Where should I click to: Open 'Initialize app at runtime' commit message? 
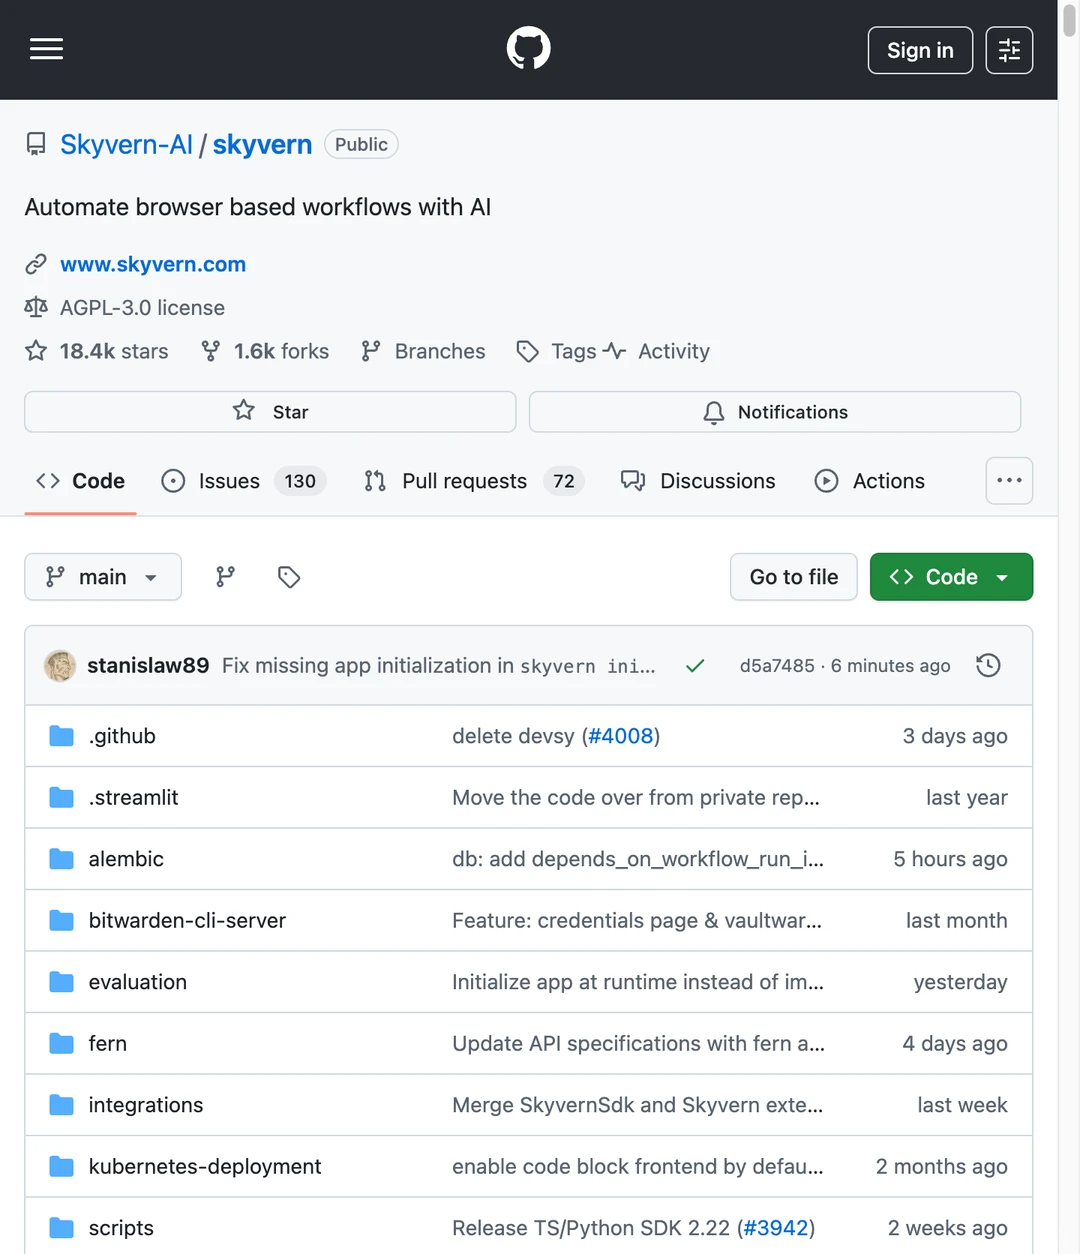pos(638,982)
